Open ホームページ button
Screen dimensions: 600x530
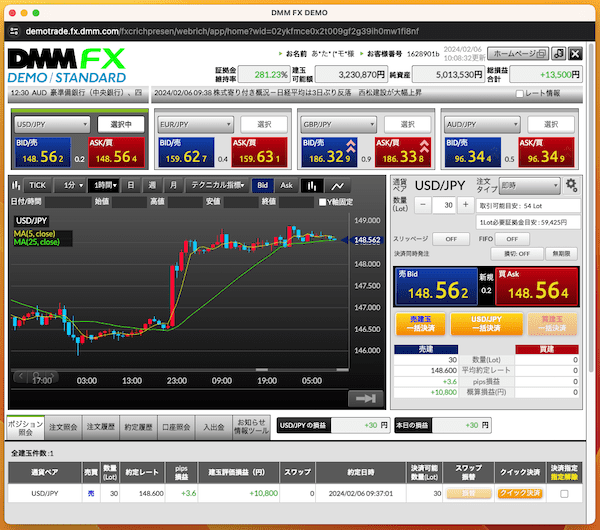click(518, 54)
